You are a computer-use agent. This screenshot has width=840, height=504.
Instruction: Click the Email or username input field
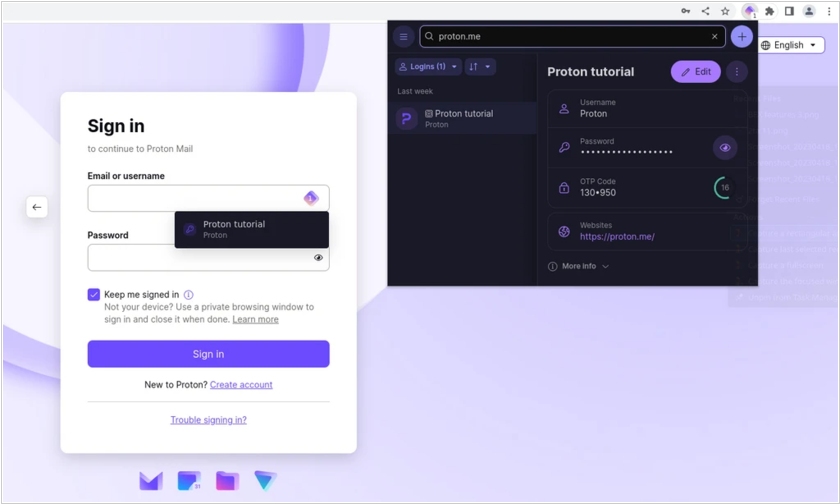click(208, 198)
